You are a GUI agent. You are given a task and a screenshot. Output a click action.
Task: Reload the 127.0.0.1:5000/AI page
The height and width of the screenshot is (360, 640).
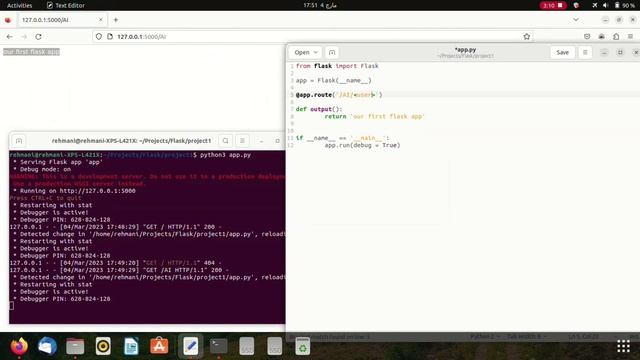click(38, 37)
